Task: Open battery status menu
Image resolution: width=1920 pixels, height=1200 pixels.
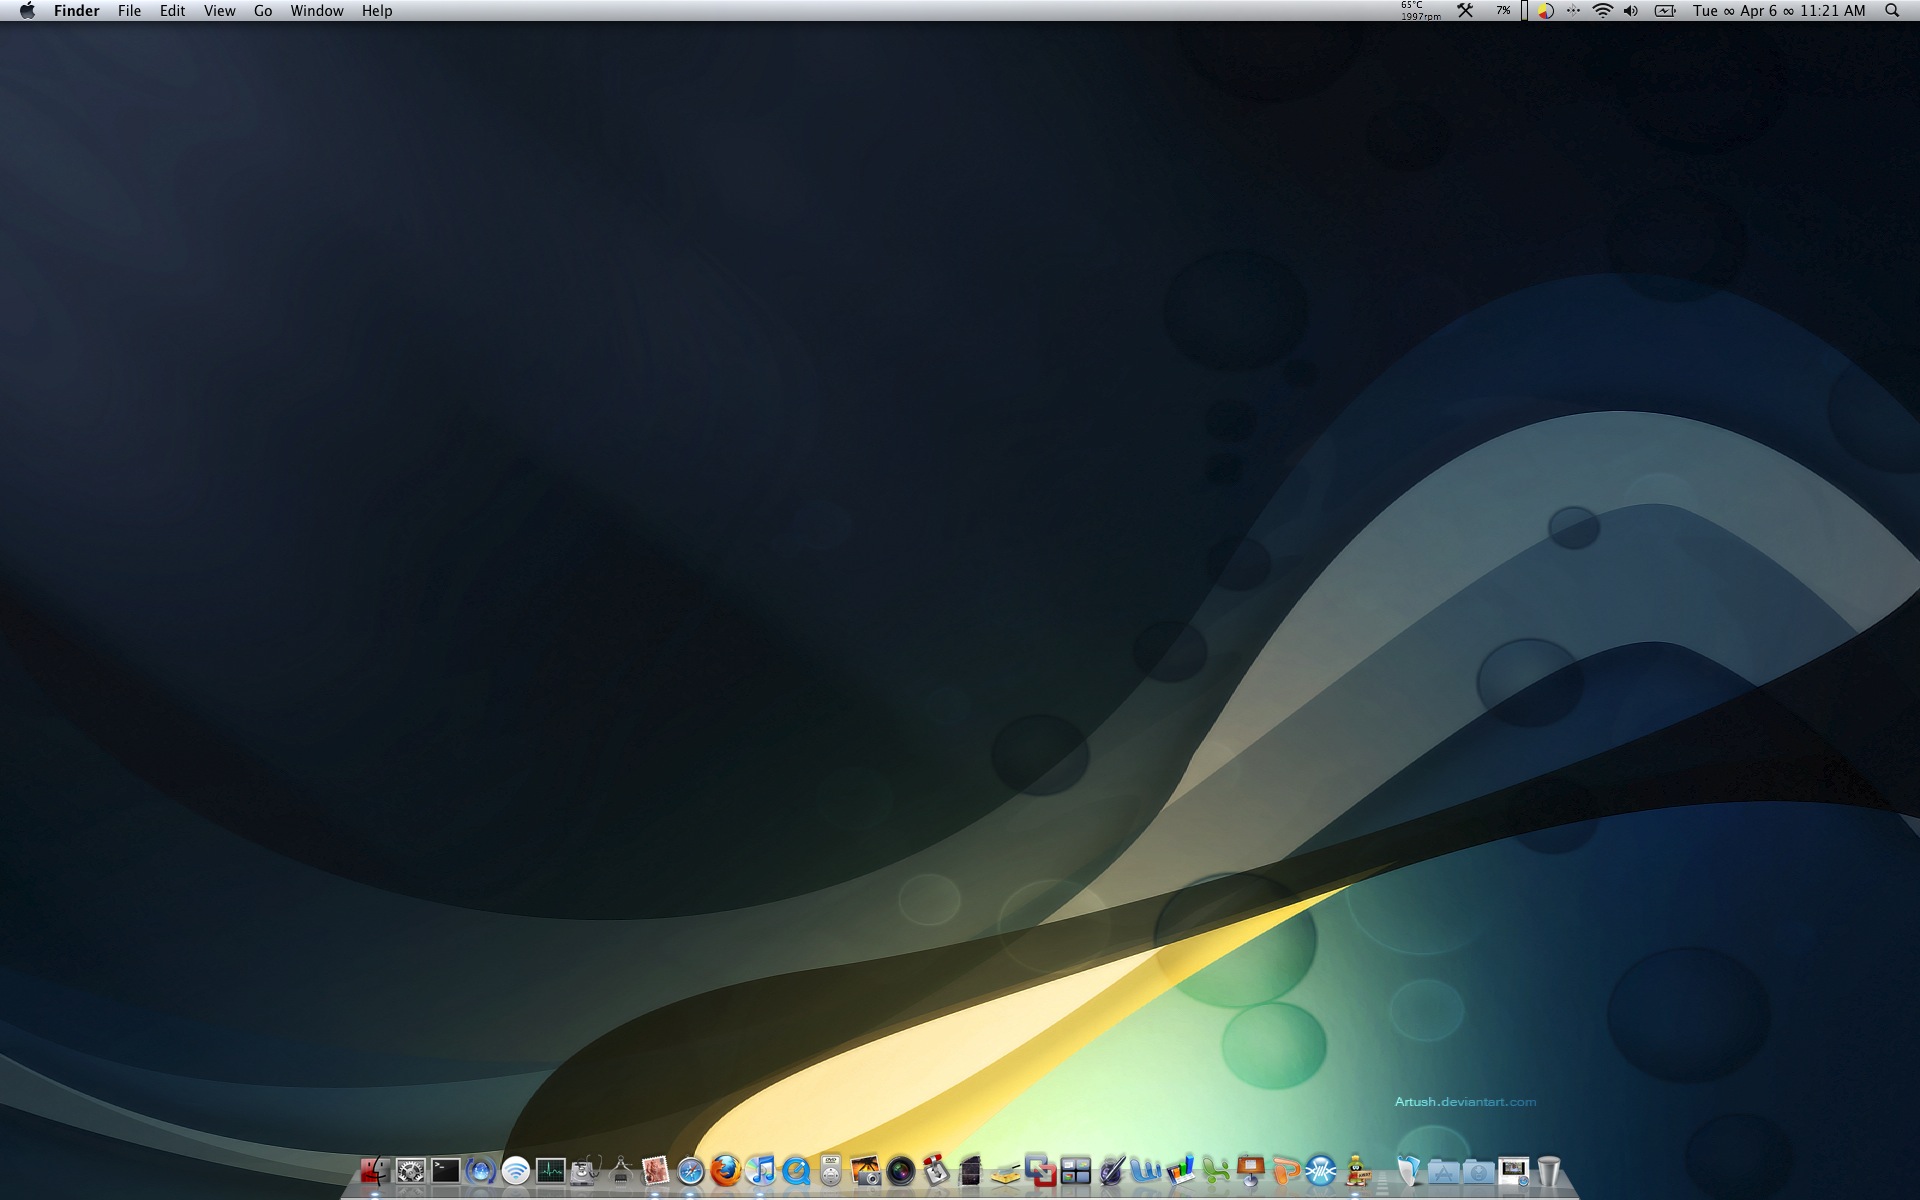Action: (1665, 11)
